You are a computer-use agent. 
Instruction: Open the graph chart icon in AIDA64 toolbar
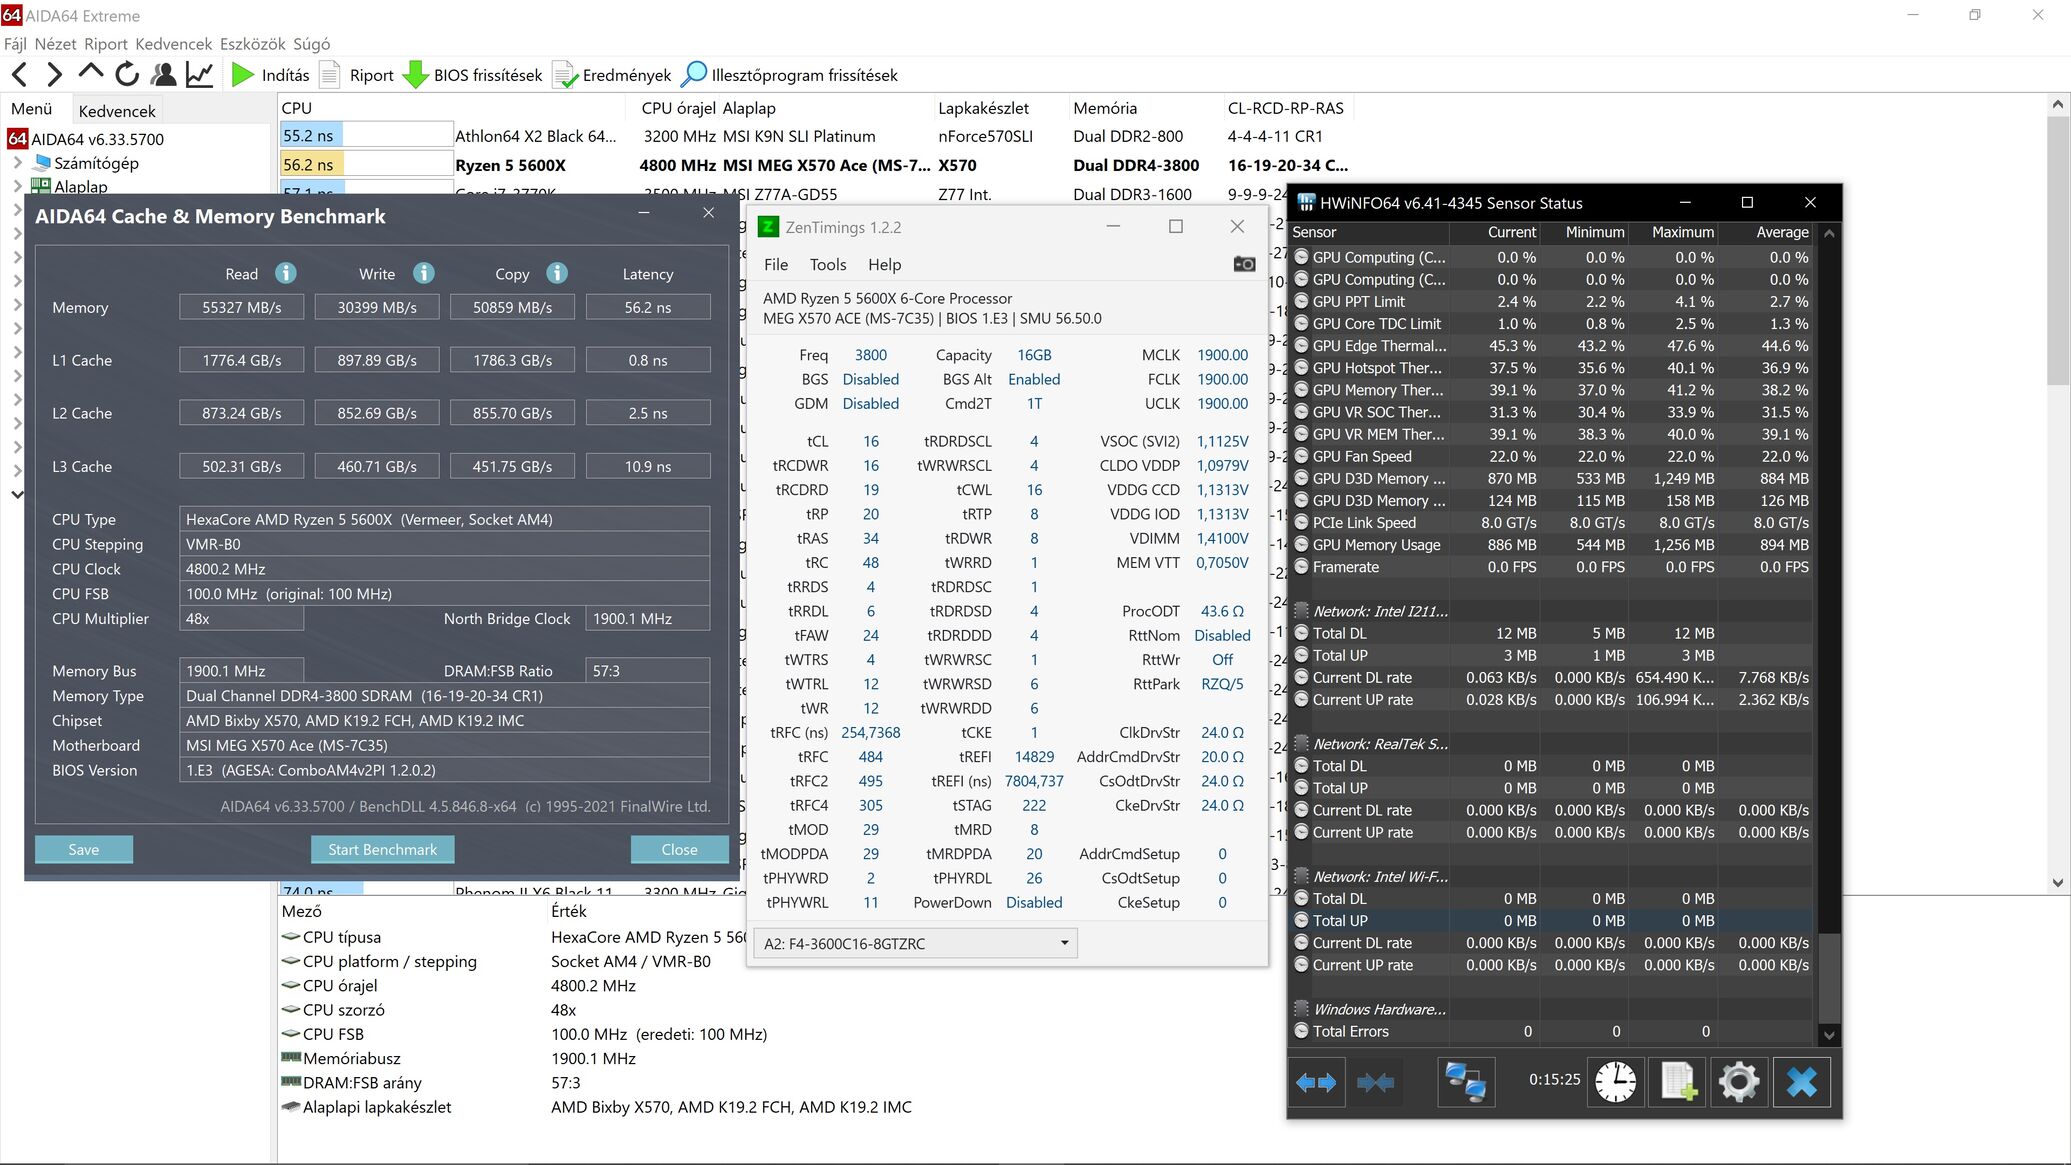point(200,74)
